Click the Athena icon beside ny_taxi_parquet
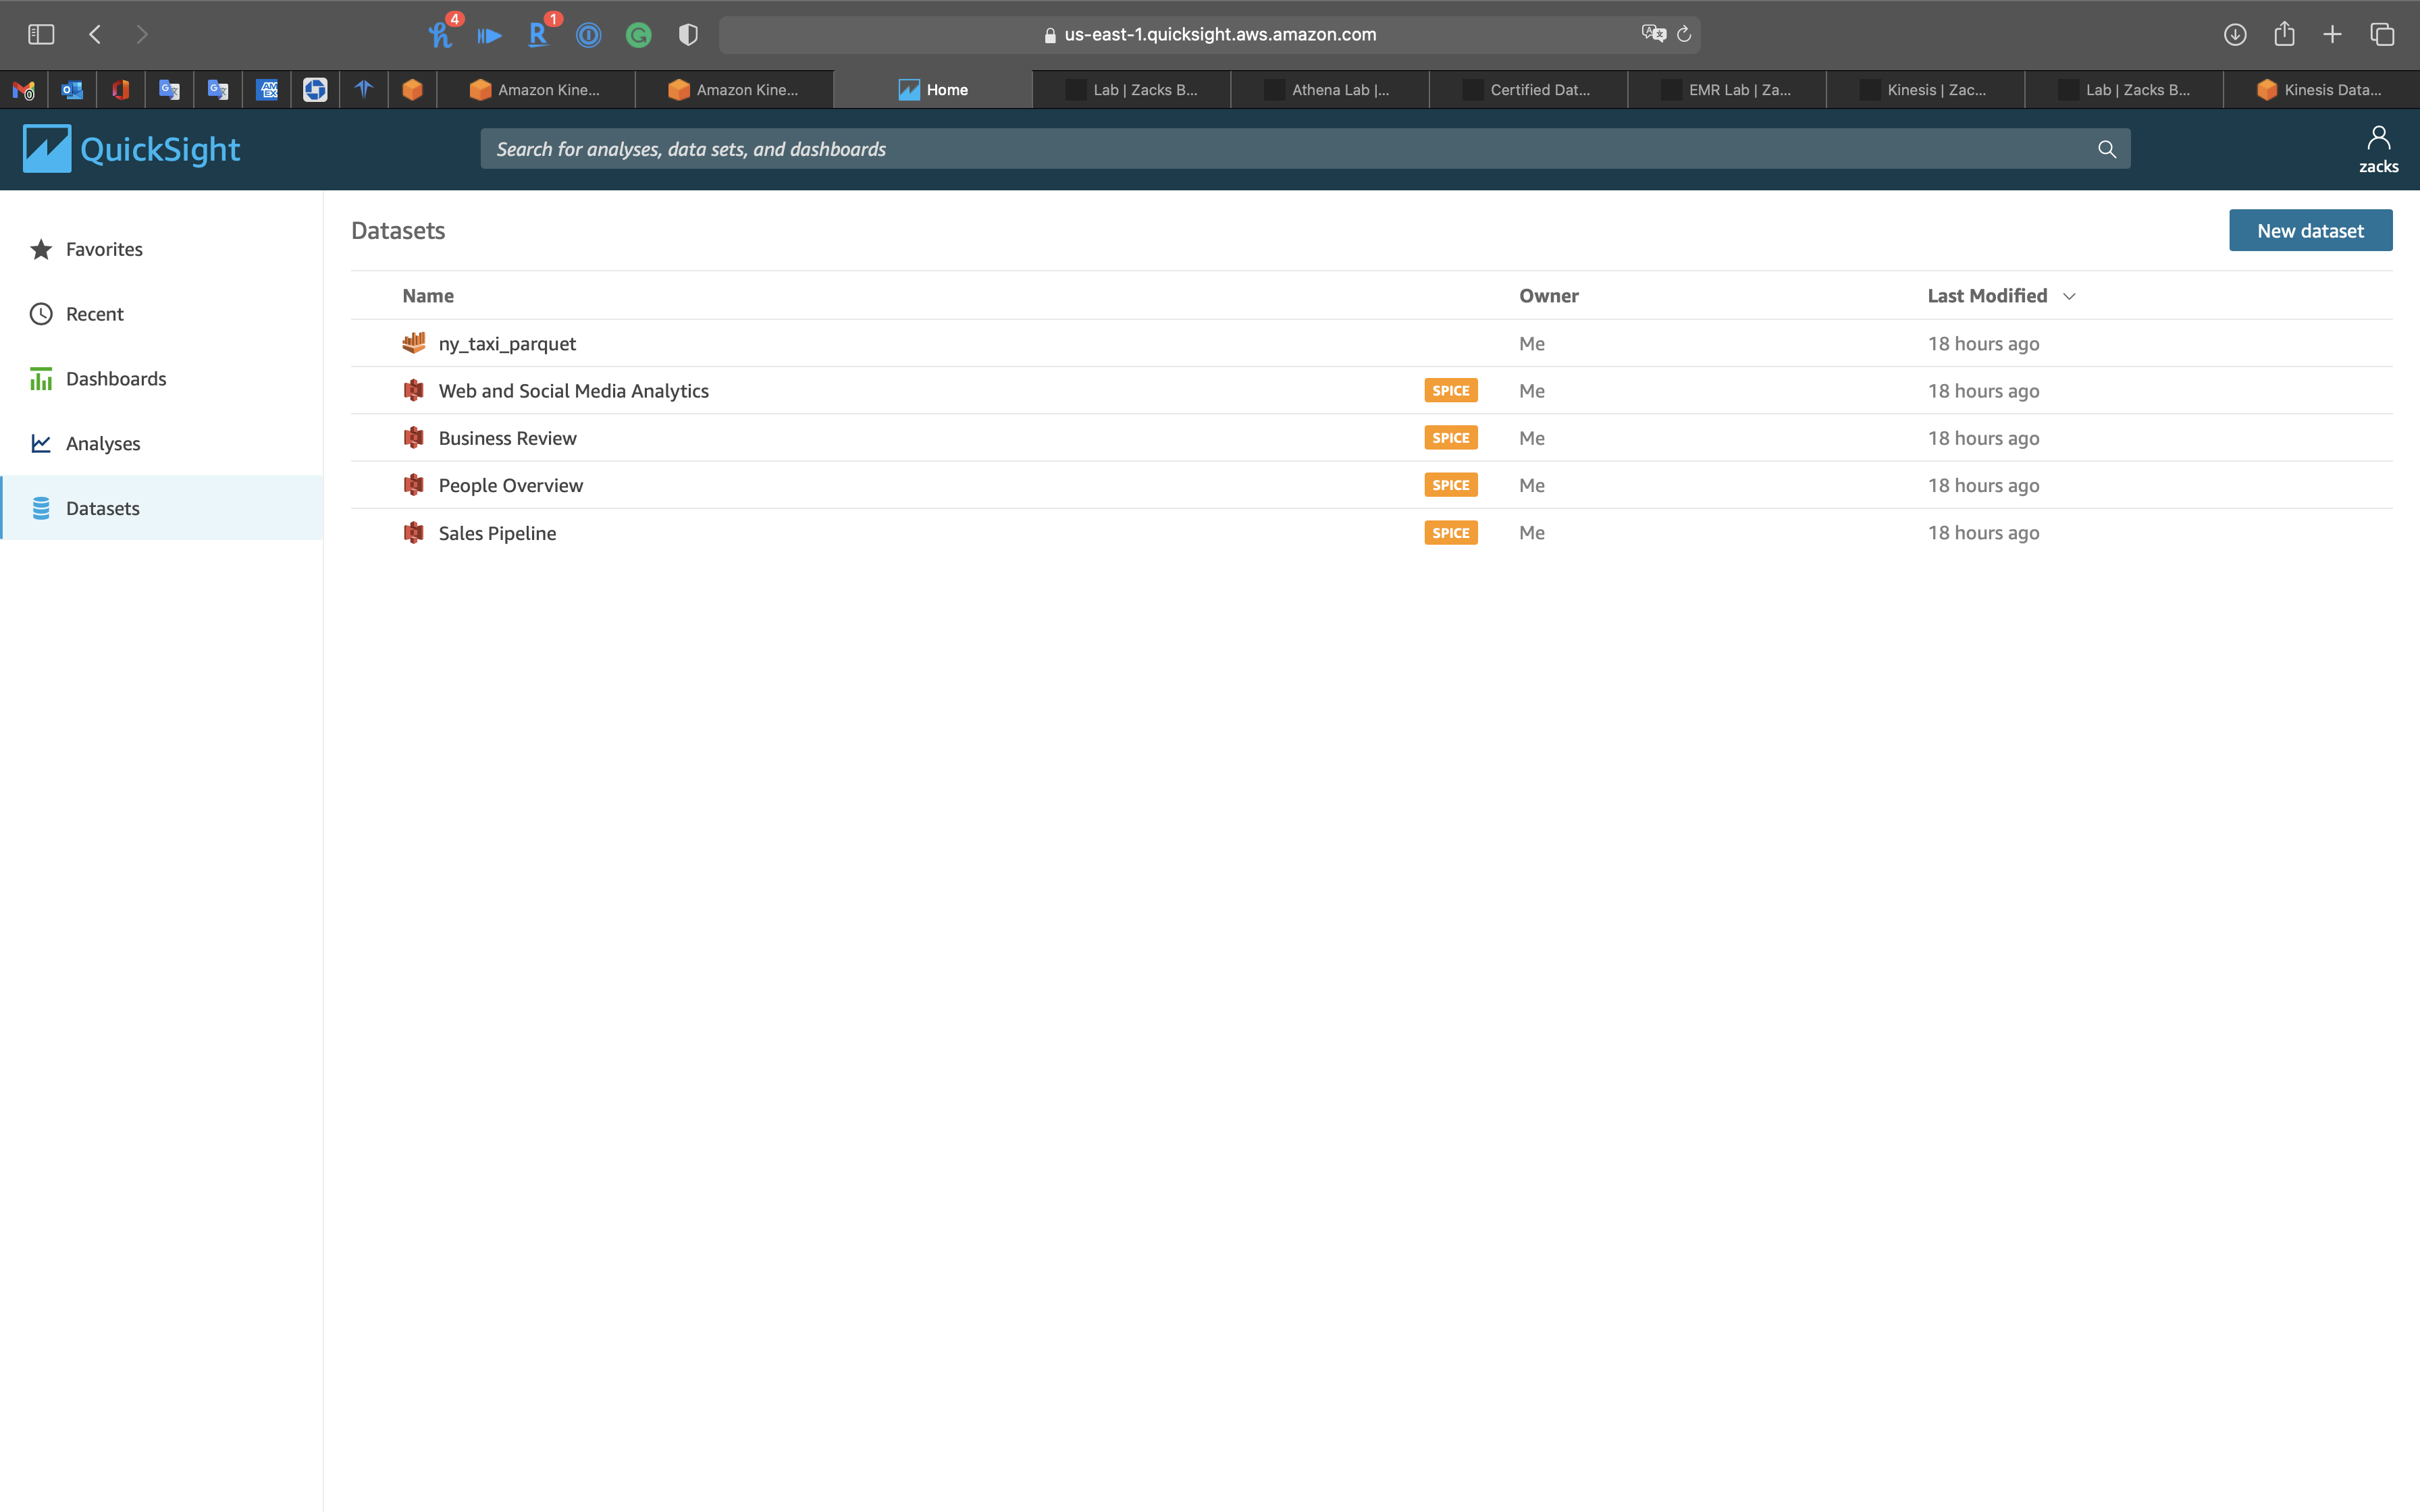Screen dimensions: 2420x1512 (x=413, y=343)
